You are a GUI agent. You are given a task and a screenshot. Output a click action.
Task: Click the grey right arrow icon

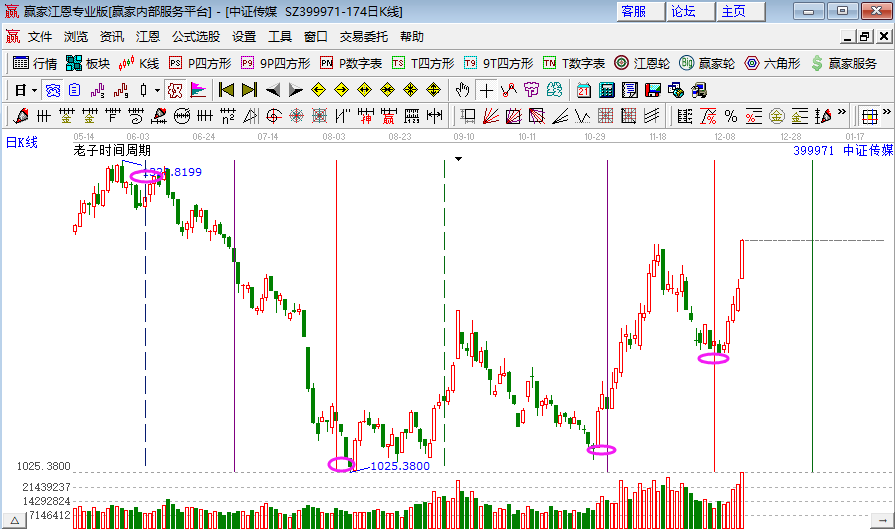pyautogui.click(x=296, y=90)
